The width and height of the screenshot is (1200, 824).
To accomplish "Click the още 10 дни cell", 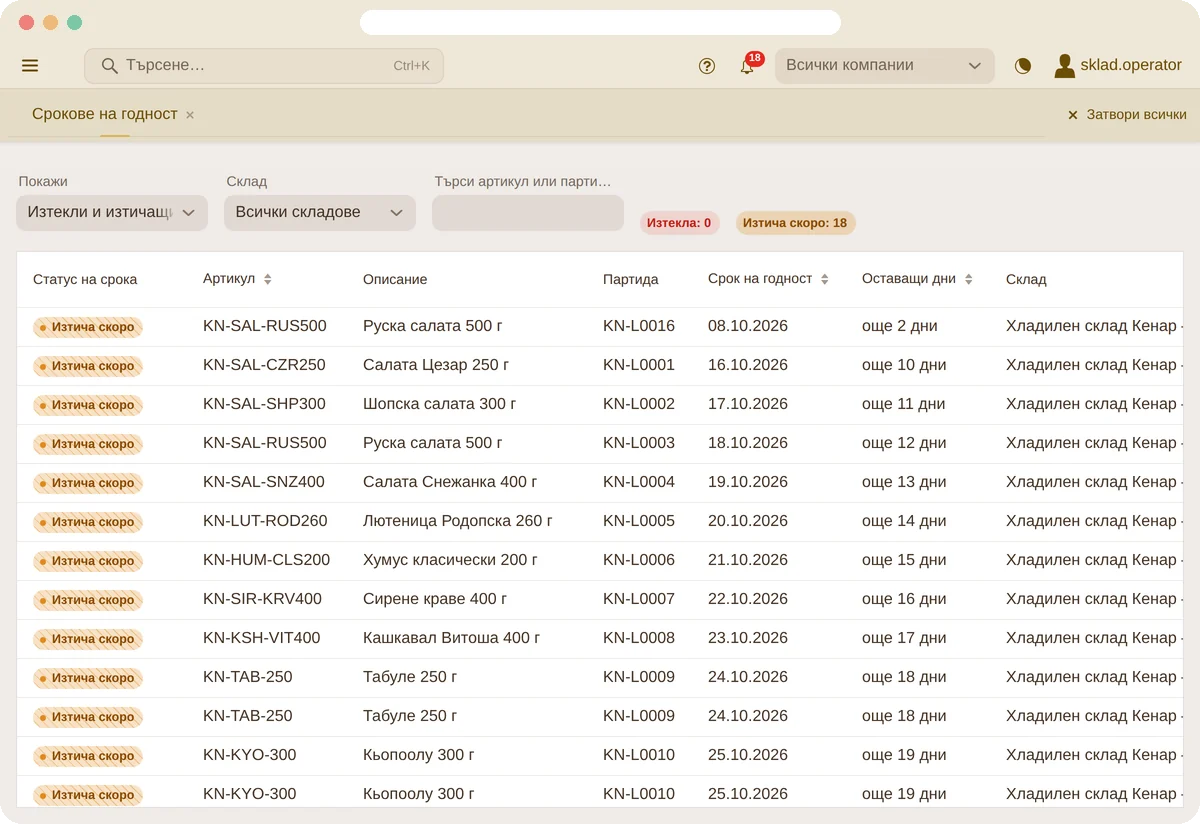I will coord(904,365).
